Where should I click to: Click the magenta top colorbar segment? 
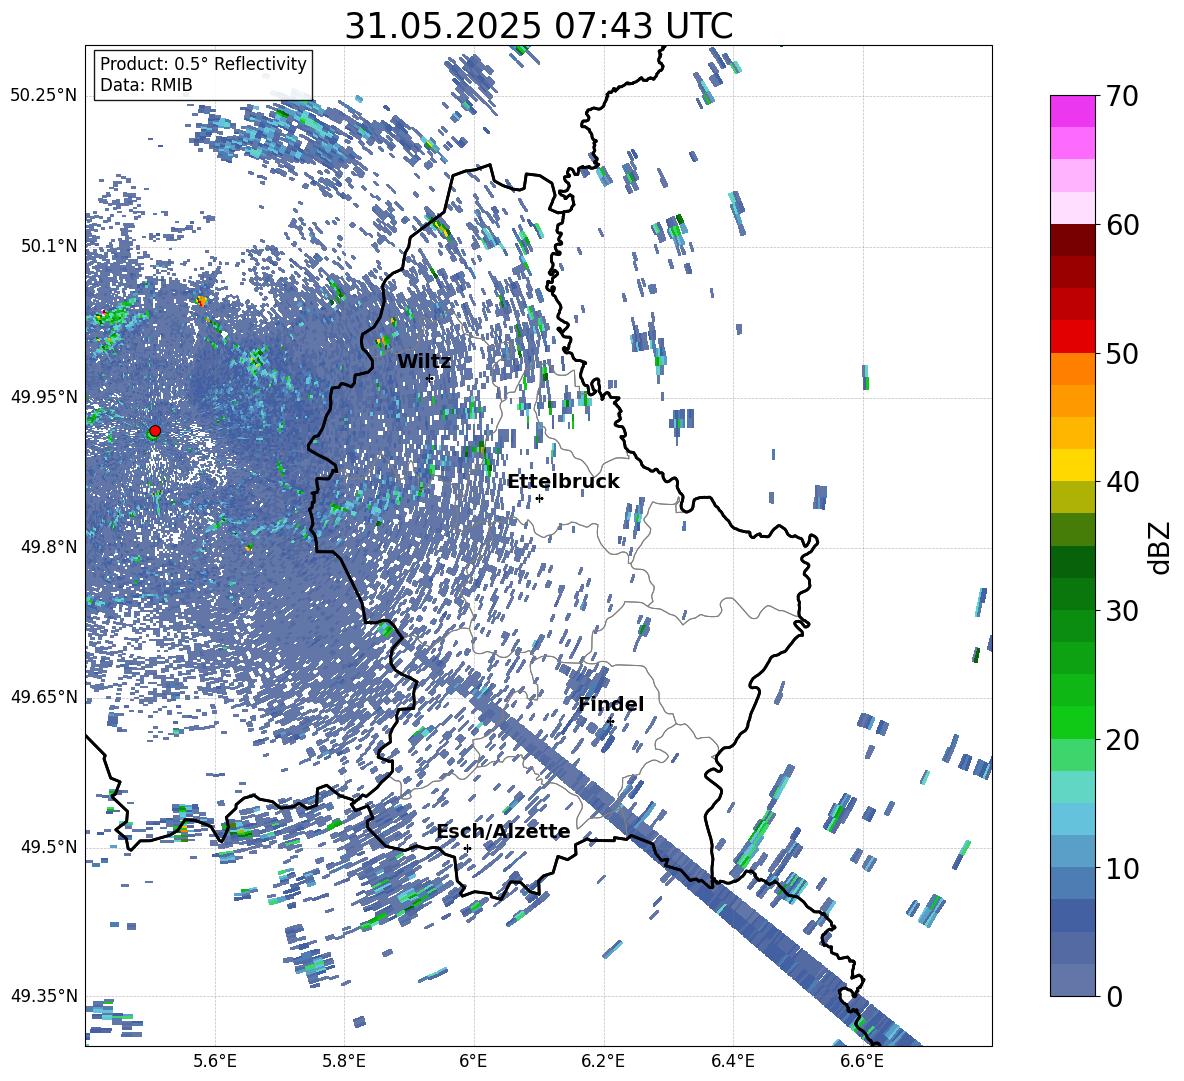(1072, 111)
